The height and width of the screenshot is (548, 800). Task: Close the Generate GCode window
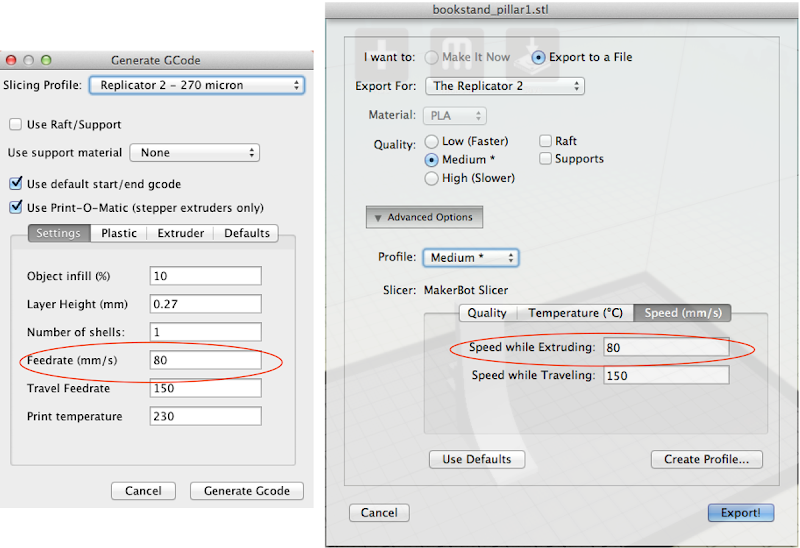click(x=11, y=60)
